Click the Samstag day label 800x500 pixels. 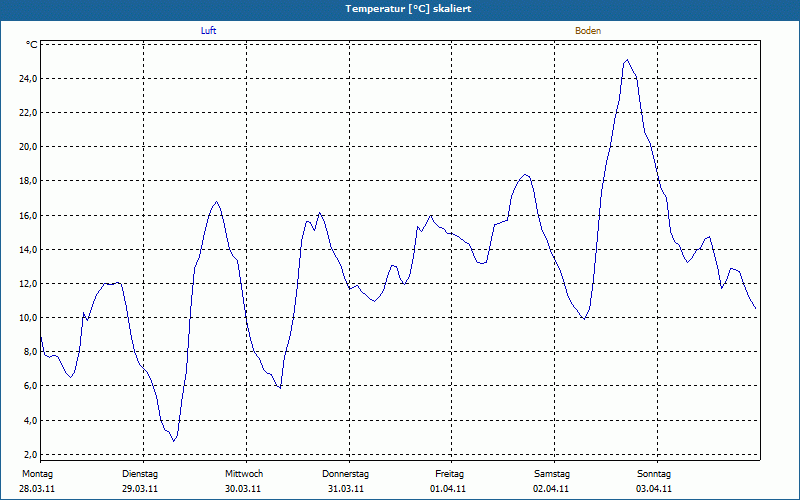[552, 474]
